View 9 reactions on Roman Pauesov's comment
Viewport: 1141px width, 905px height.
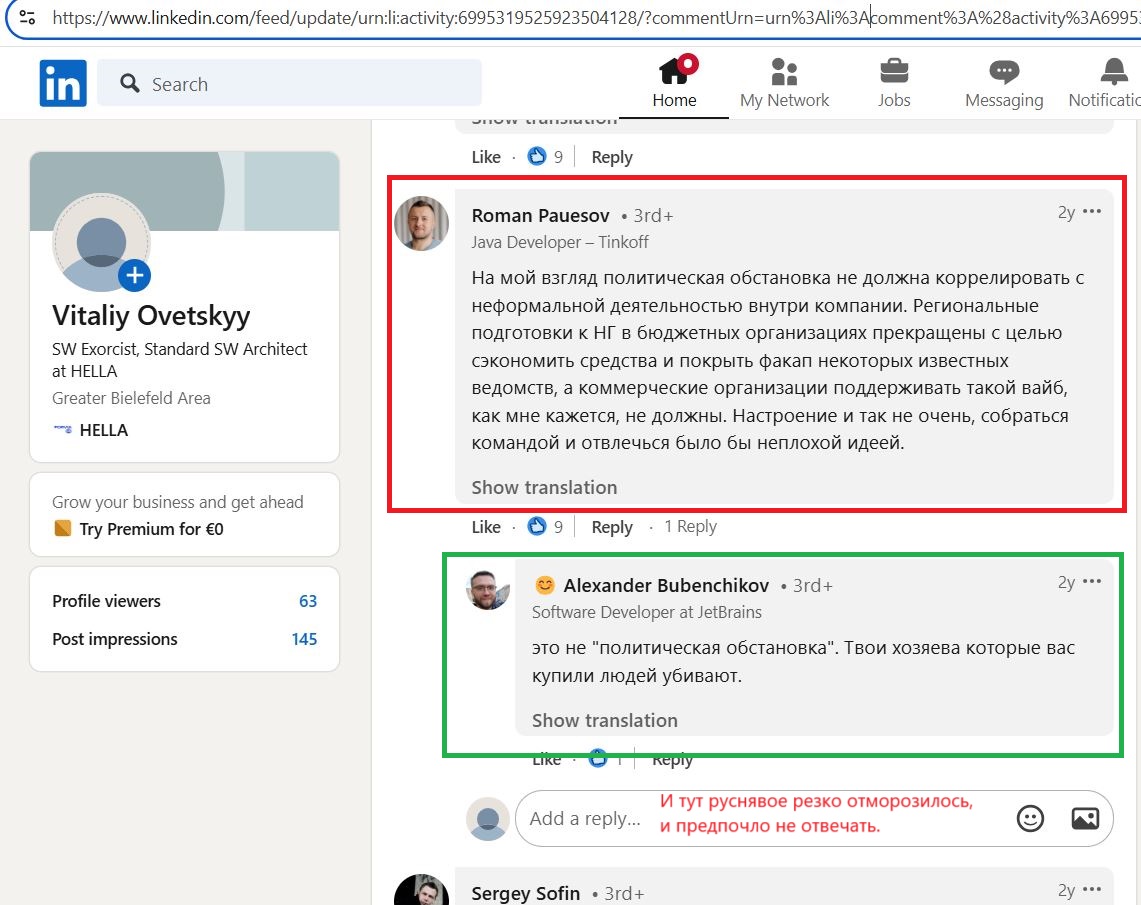point(545,526)
